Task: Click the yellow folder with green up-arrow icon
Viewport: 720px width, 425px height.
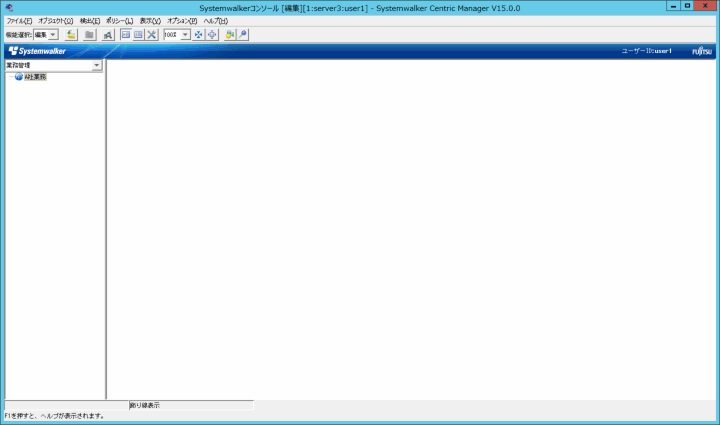Action: [71, 35]
